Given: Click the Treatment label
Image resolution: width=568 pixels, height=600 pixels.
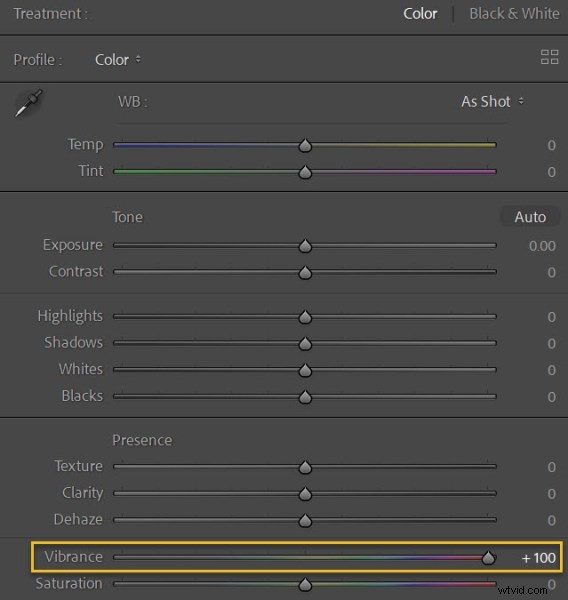Looking at the screenshot, I should click(51, 14).
